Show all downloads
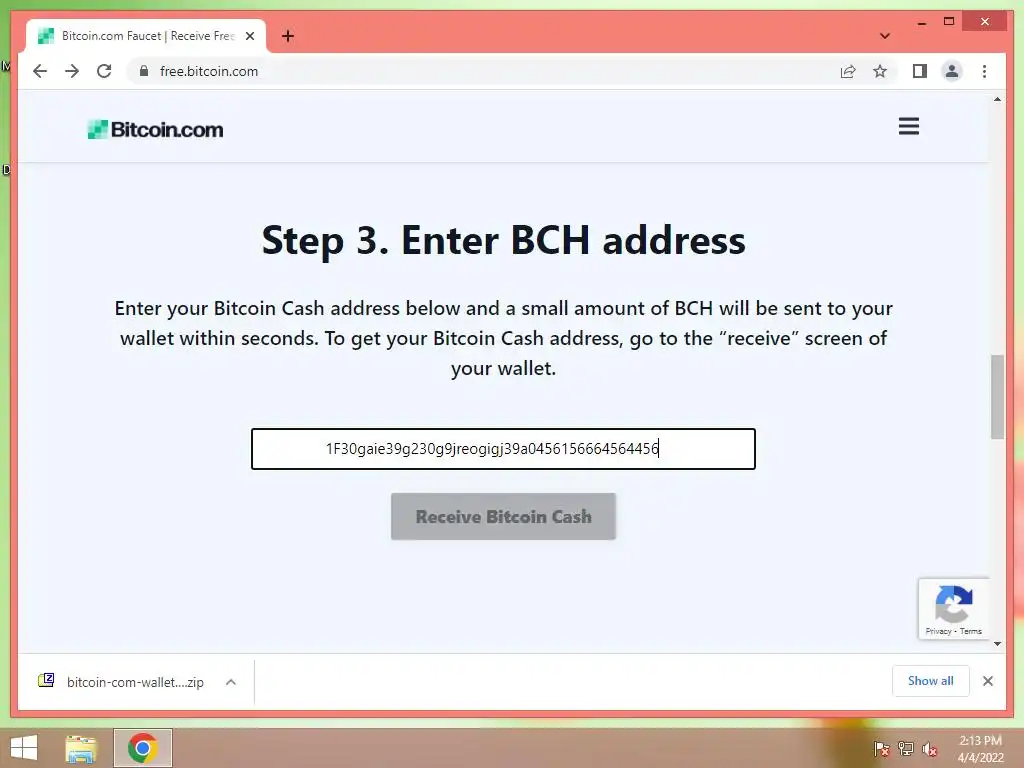Viewport: 1024px width, 768px height. point(931,681)
